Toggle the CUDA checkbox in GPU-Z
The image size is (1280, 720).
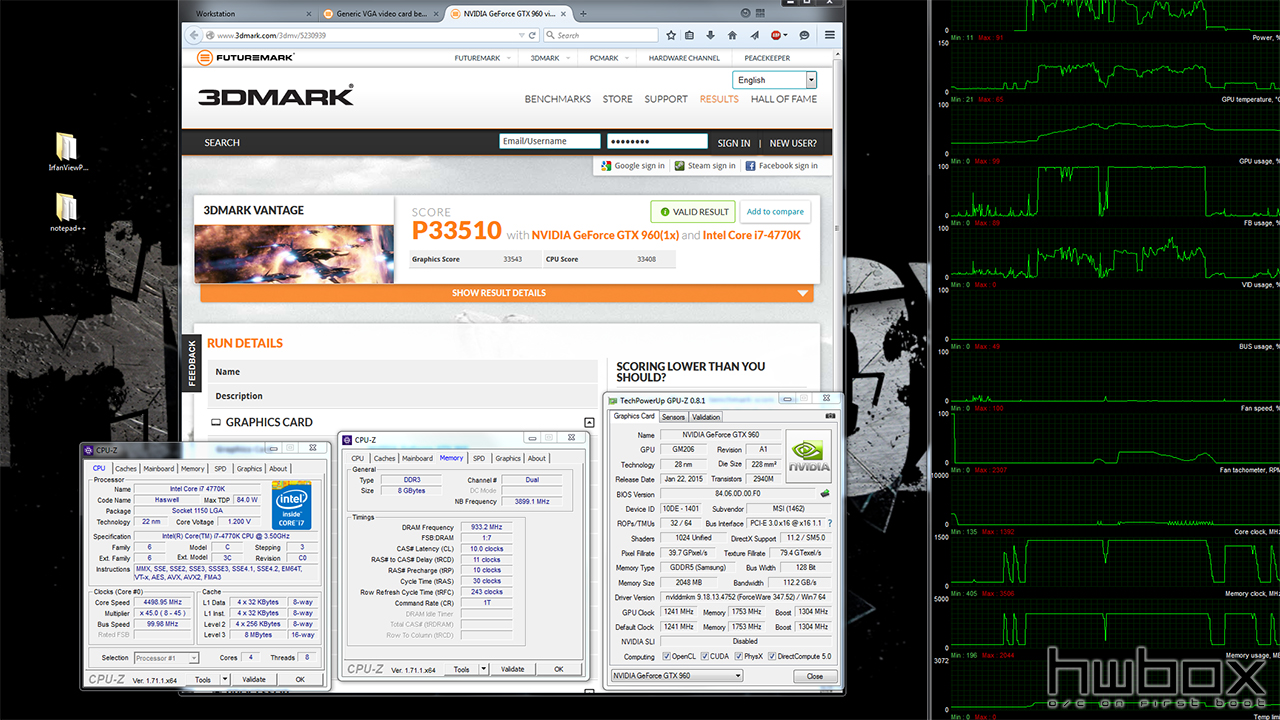click(x=703, y=657)
